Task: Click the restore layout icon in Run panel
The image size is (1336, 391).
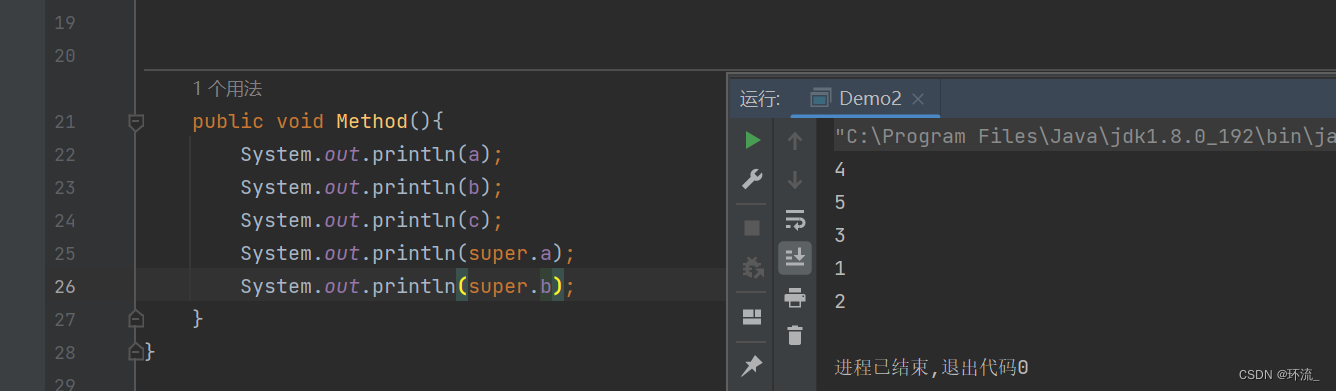Action: click(752, 317)
